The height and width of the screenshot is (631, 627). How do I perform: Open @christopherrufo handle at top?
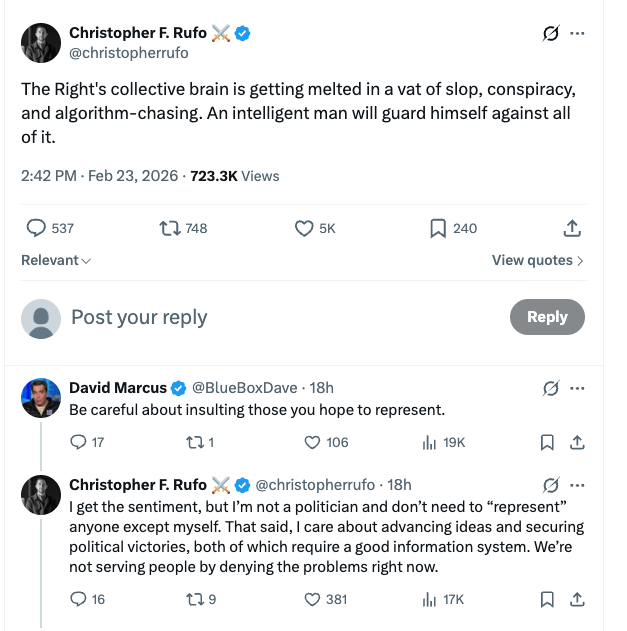click(128, 53)
